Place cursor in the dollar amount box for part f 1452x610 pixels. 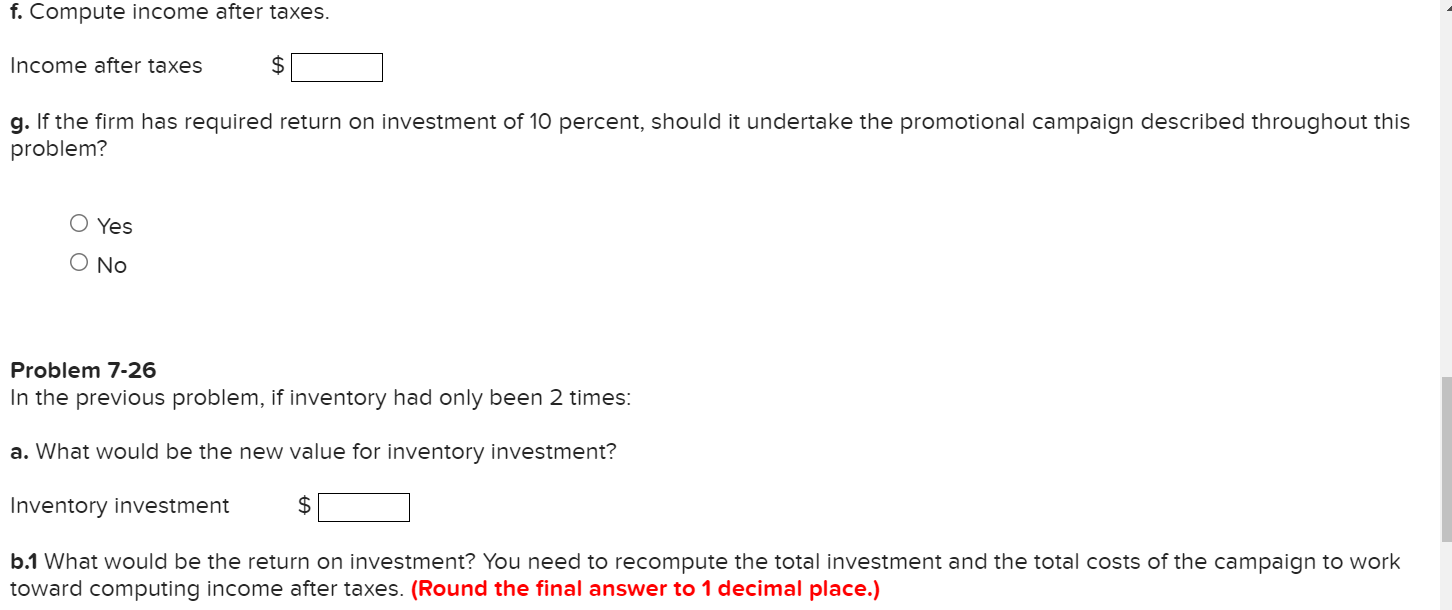(x=336, y=67)
